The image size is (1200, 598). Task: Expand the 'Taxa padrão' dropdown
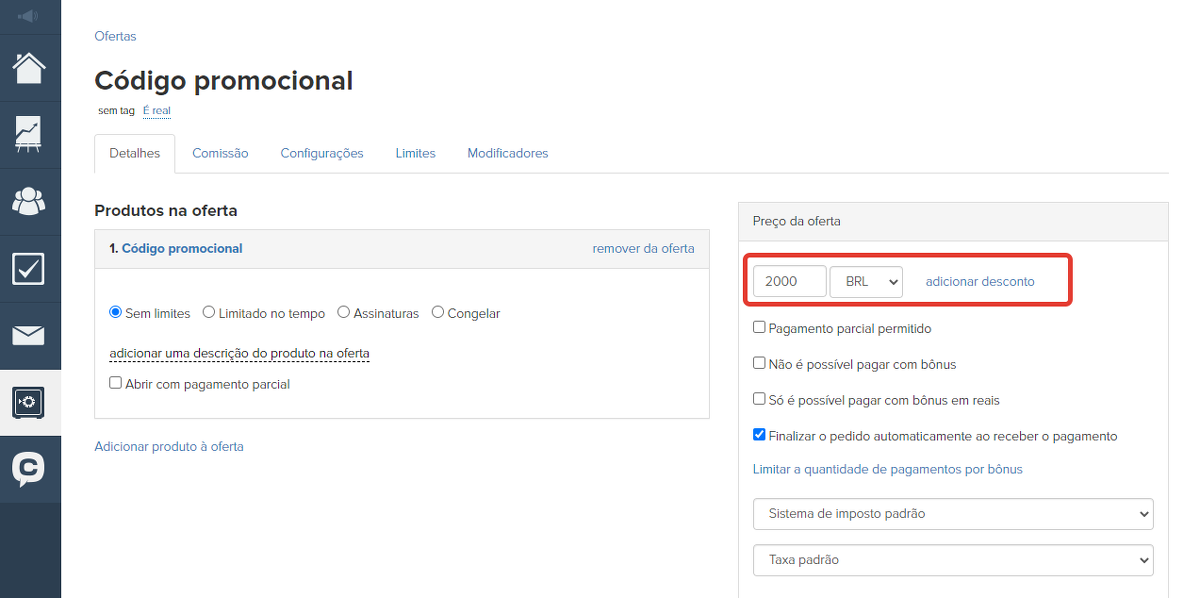click(x=952, y=560)
